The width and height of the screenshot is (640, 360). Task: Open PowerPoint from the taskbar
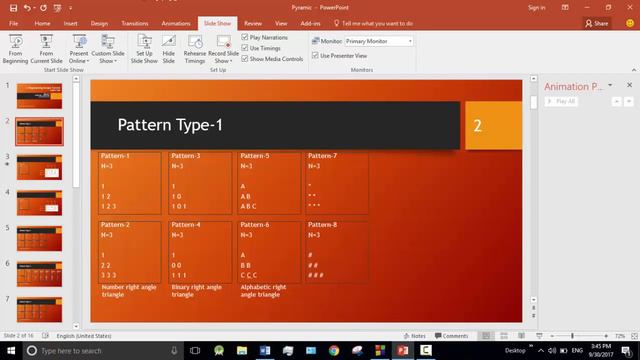pos(403,351)
